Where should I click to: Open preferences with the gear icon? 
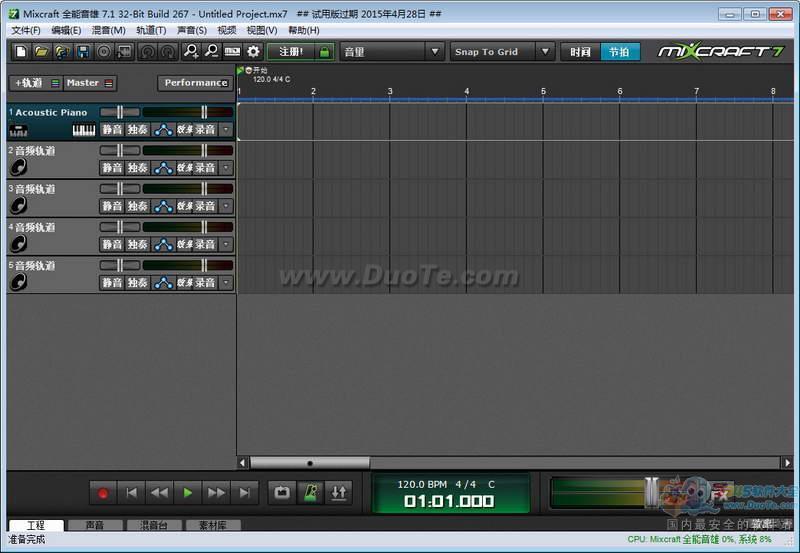coord(254,52)
